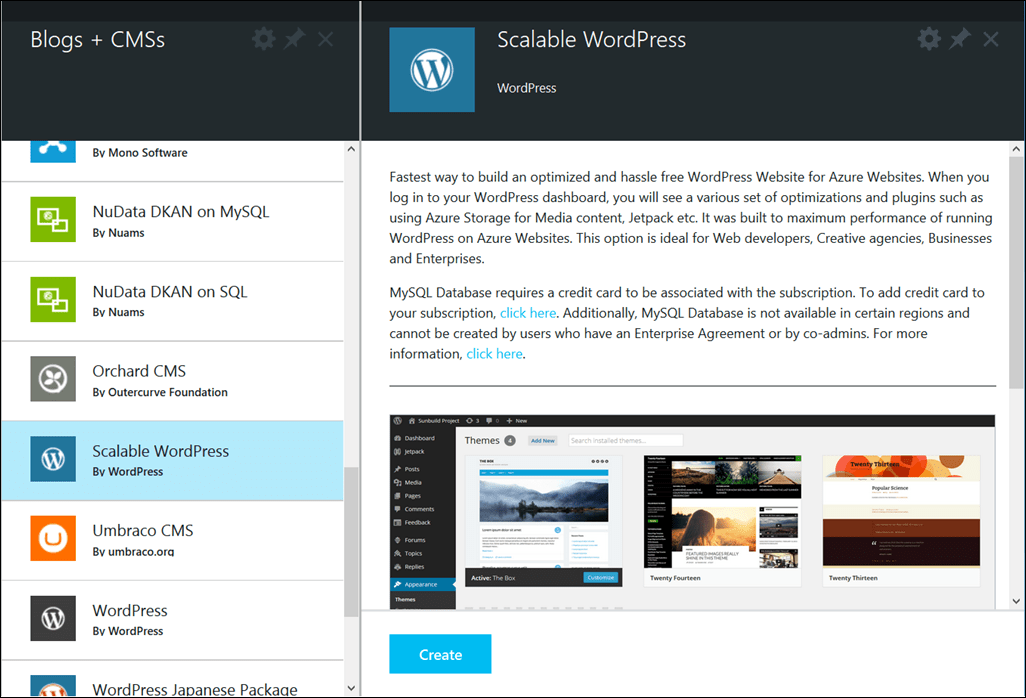Click list scrollbar down arrow
This screenshot has width=1026, height=698.
click(351, 688)
